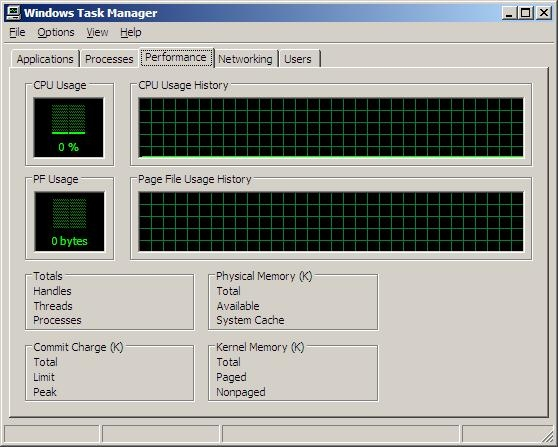Minimize the Task Manager window
Image resolution: width=558 pixels, height=447 pixels.
pyautogui.click(x=510, y=13)
